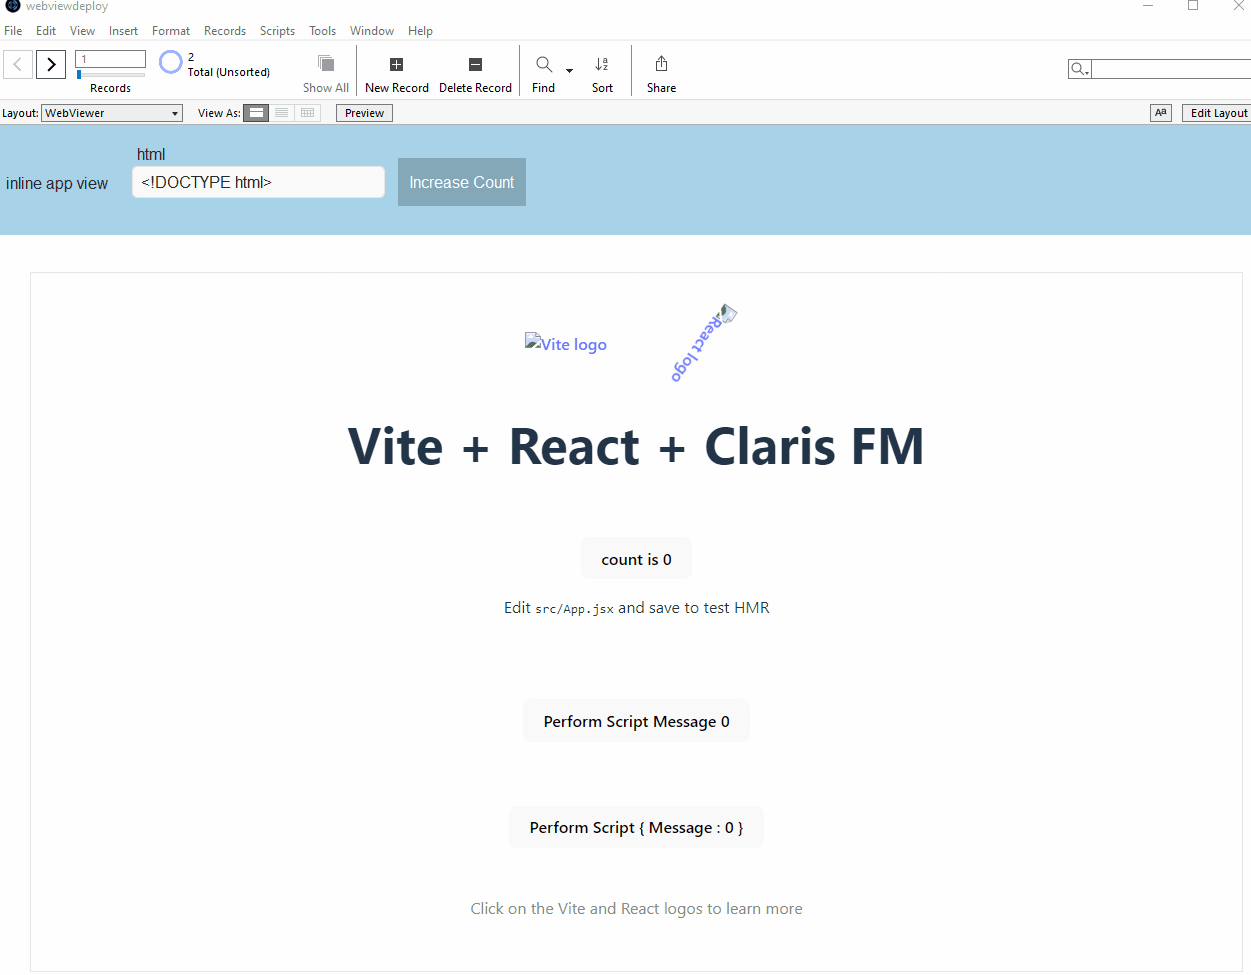Click the Preview button
The image size is (1251, 975).
pos(364,113)
